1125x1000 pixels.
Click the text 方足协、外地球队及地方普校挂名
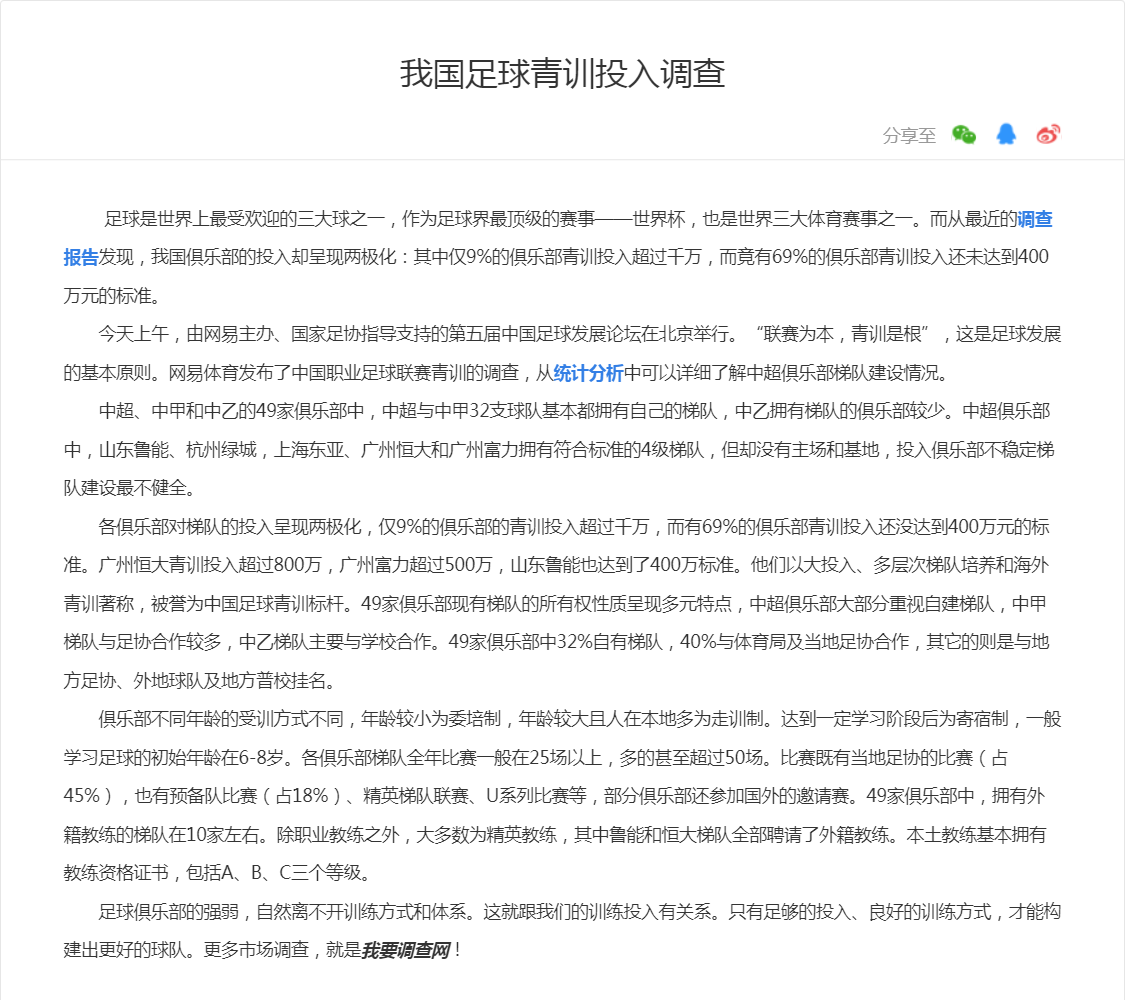[x=194, y=680]
